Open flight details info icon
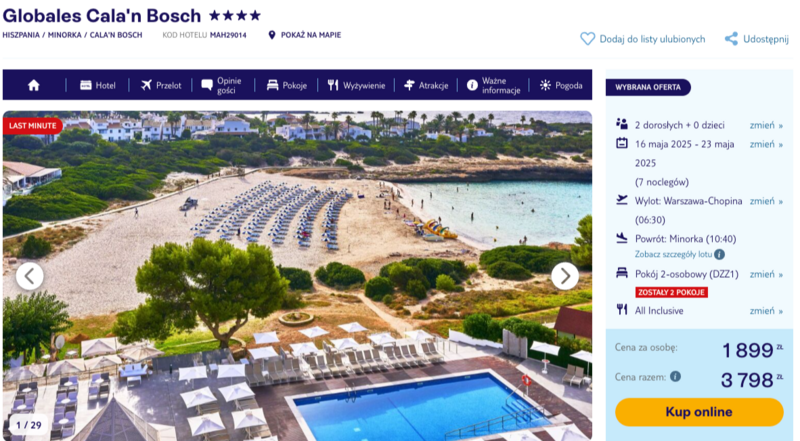The image size is (800, 441). tap(719, 254)
